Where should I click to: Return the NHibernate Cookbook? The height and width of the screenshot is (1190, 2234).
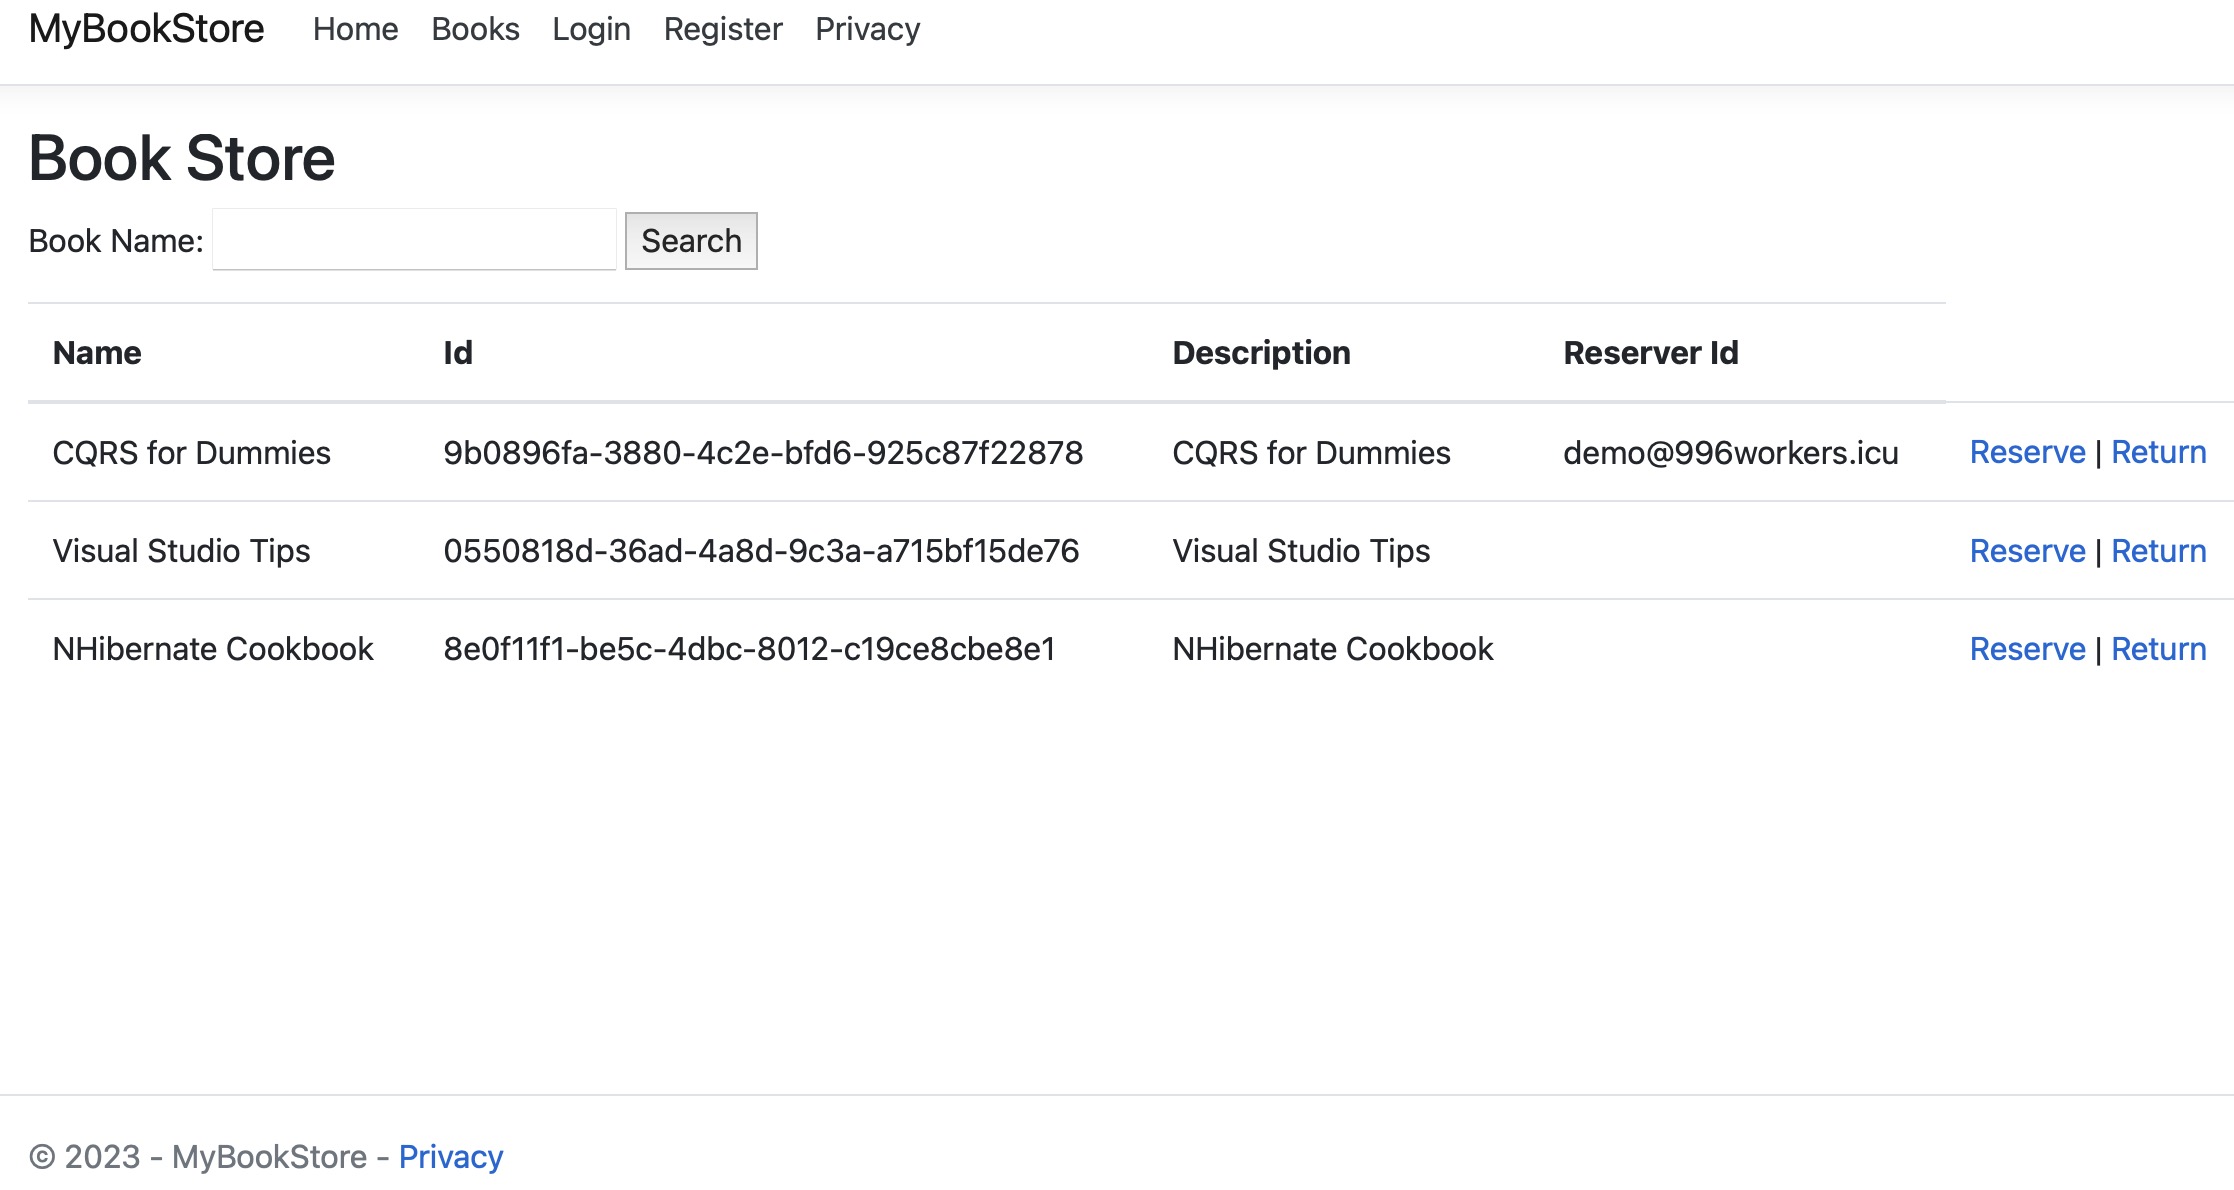tap(2158, 649)
